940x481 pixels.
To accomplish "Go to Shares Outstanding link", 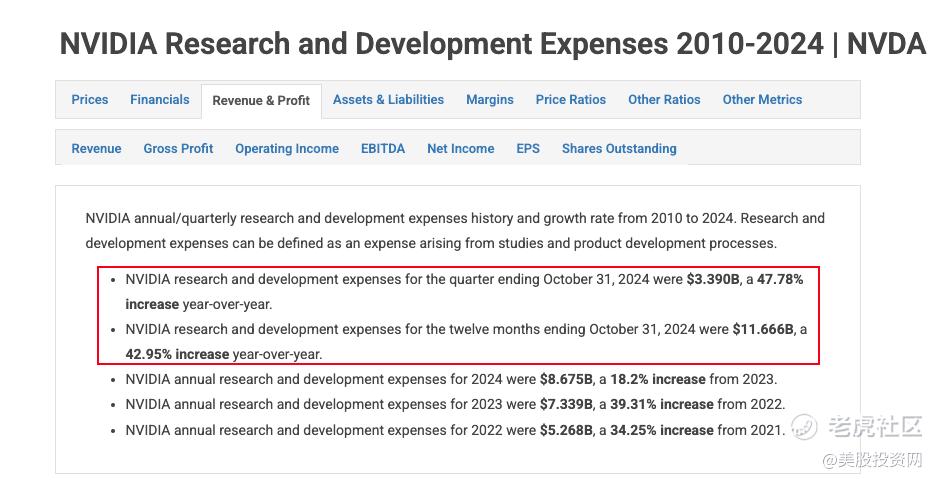I will pyautogui.click(x=619, y=149).
